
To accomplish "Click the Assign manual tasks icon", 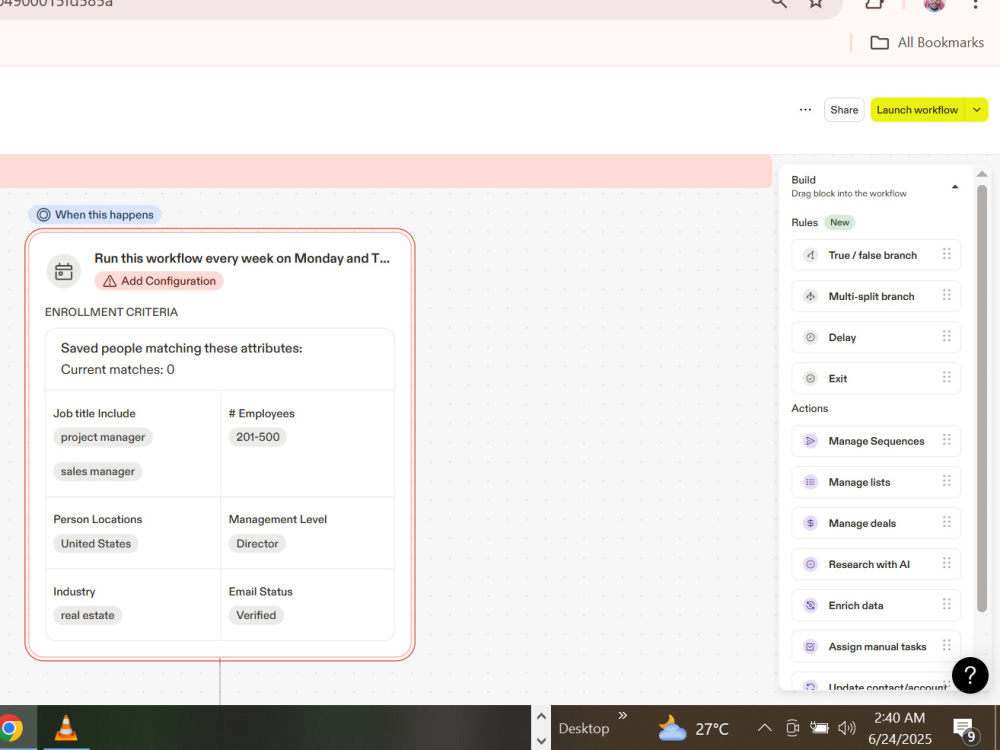I will [810, 647].
